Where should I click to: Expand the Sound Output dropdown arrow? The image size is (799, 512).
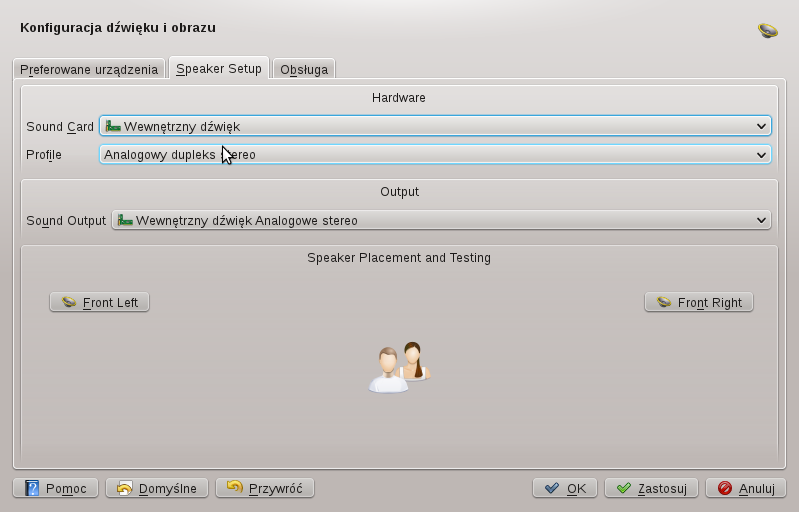pos(762,220)
